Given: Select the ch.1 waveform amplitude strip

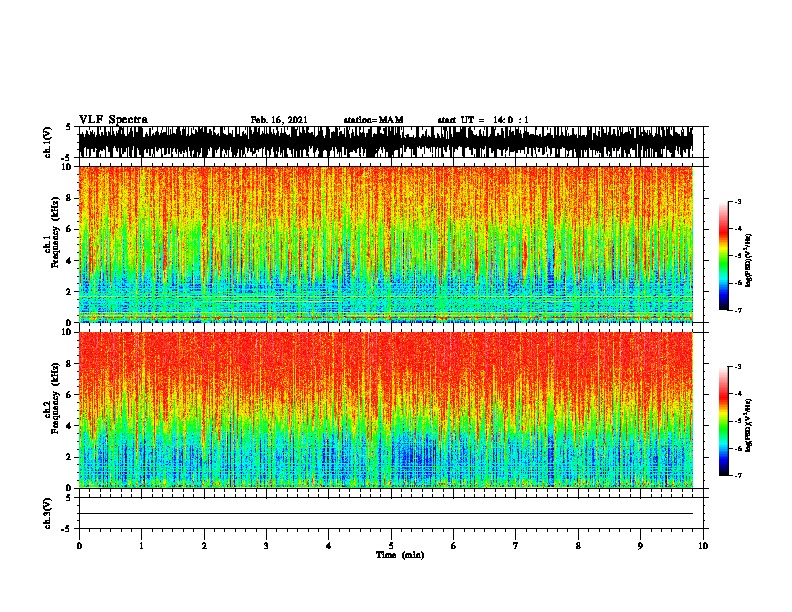Looking at the screenshot, I should pyautogui.click(x=386, y=142).
